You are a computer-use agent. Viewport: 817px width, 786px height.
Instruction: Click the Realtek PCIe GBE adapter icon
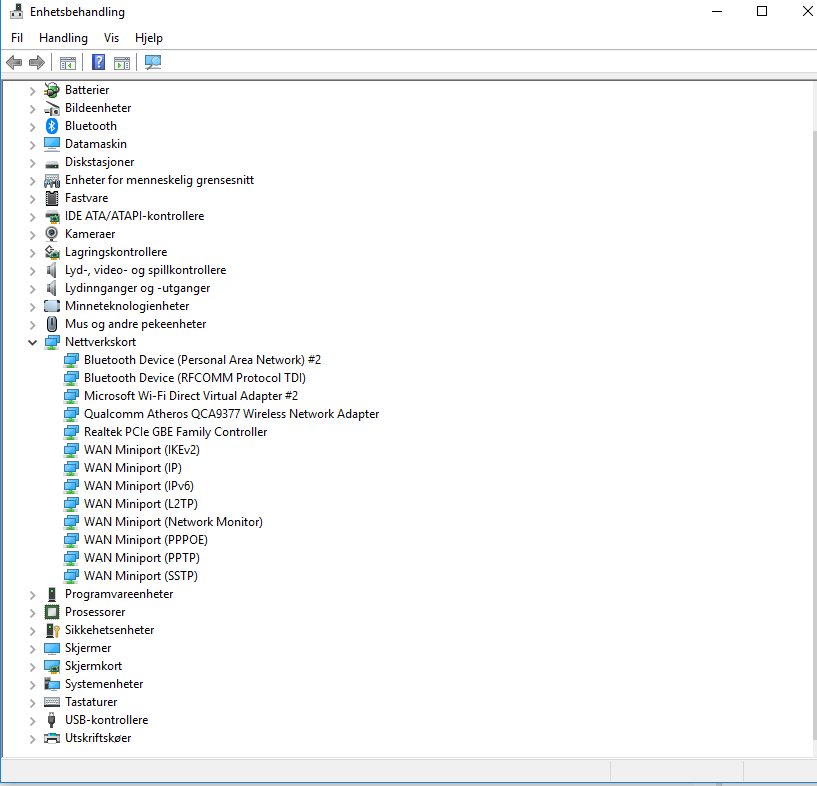(71, 432)
